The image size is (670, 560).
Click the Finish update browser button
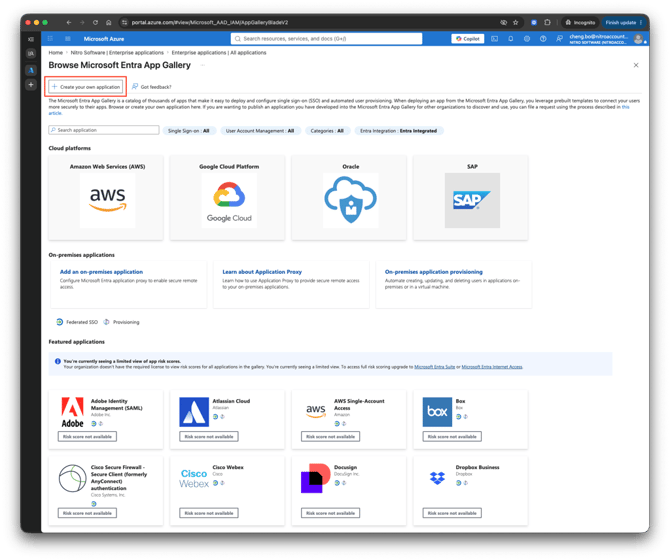pos(623,23)
